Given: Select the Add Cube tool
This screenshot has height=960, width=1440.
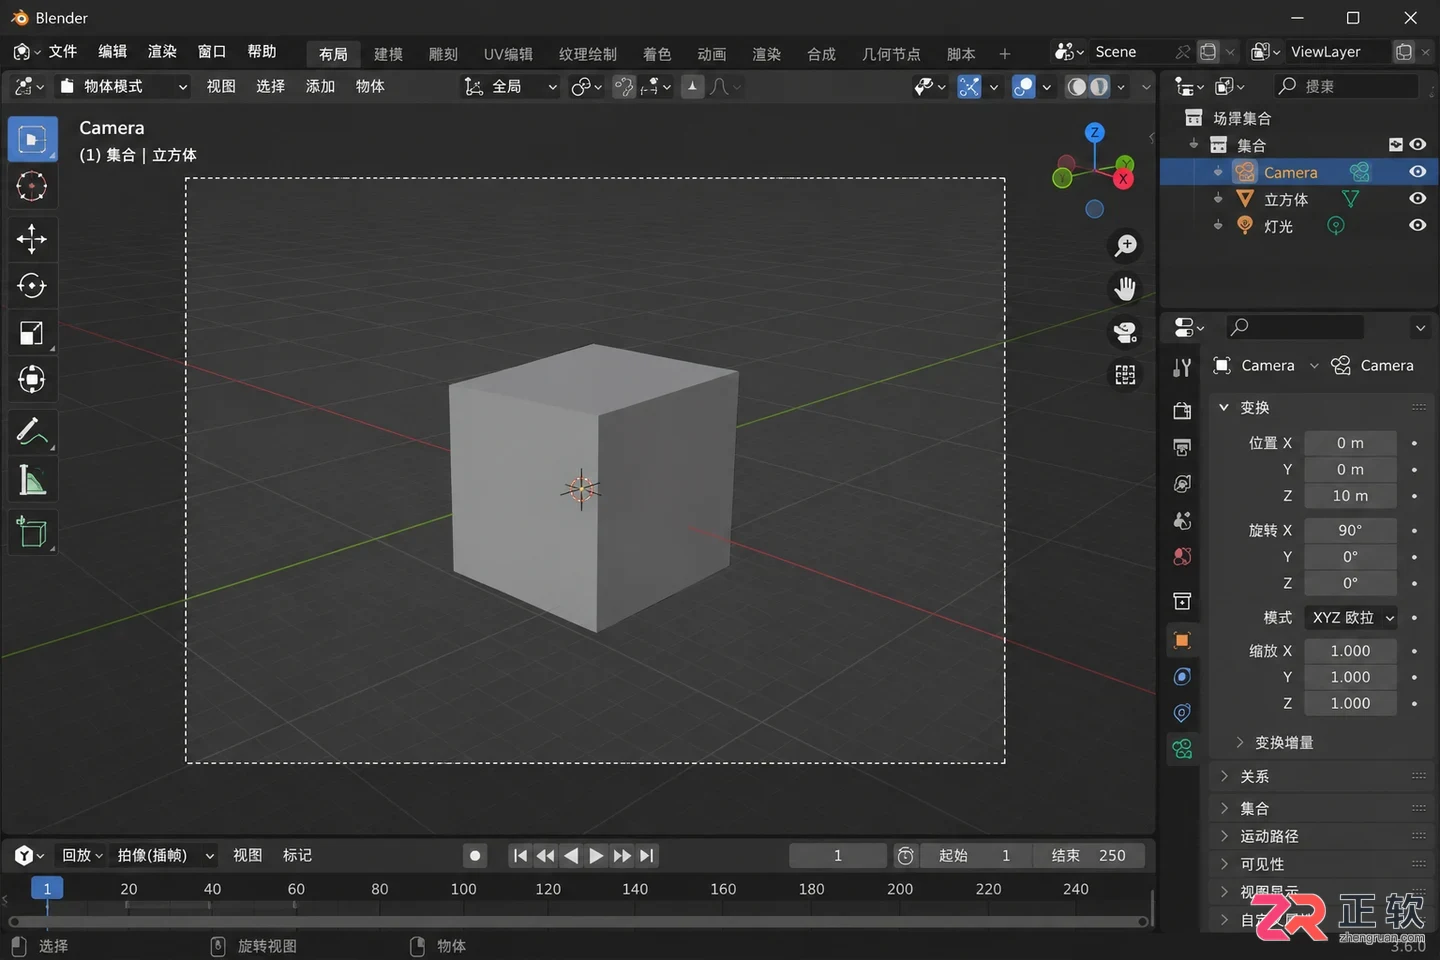Looking at the screenshot, I should click(x=32, y=532).
